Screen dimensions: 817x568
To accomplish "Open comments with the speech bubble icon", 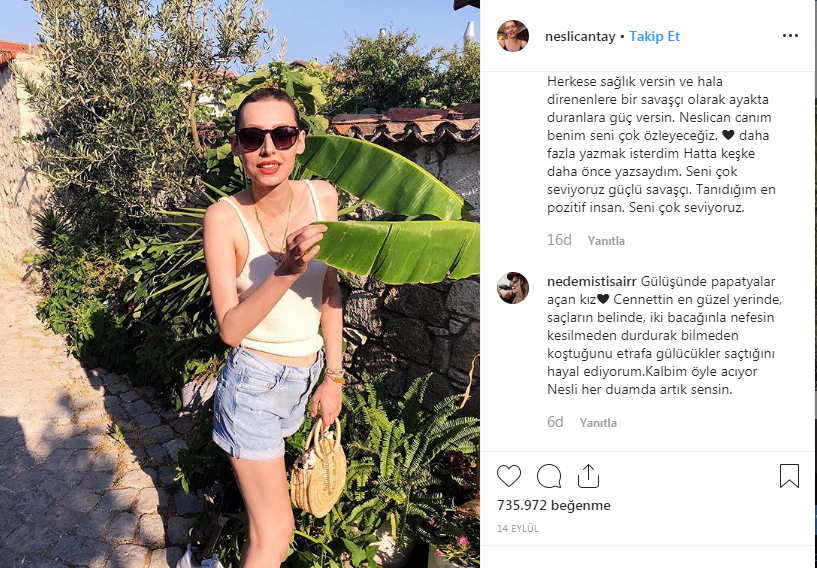I will (549, 476).
